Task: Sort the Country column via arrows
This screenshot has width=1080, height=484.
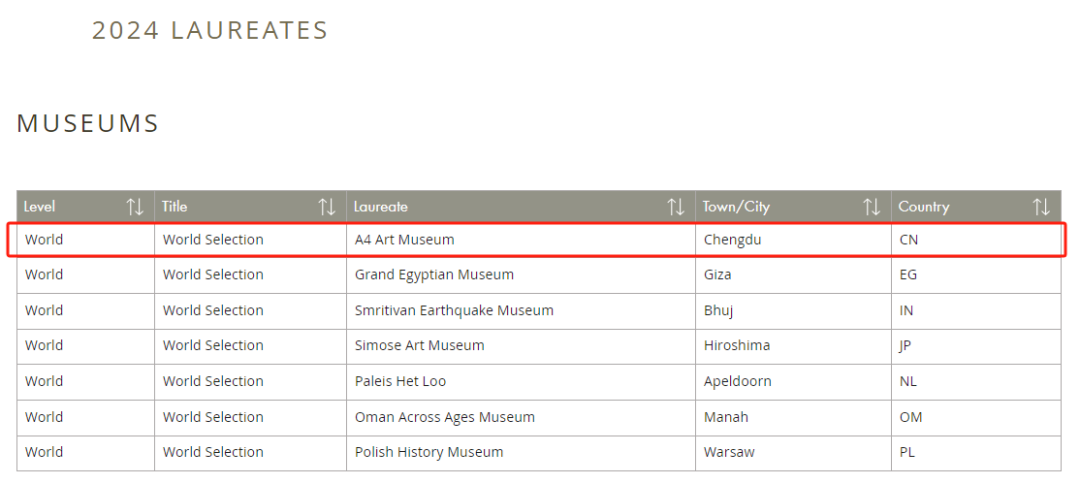Action: [1041, 207]
